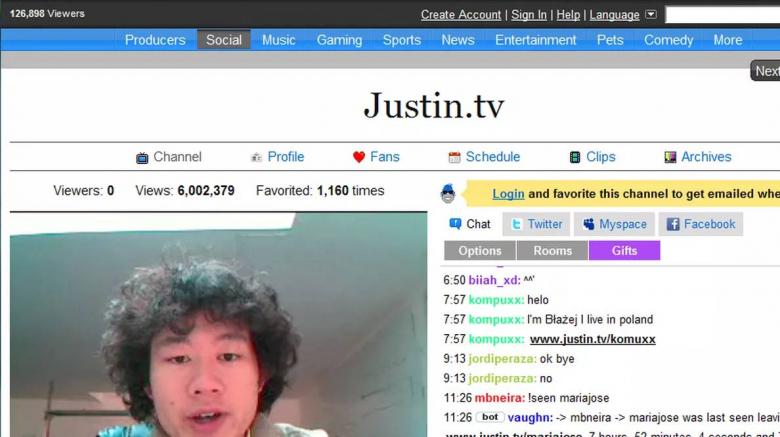Go to the Music category

tap(279, 40)
